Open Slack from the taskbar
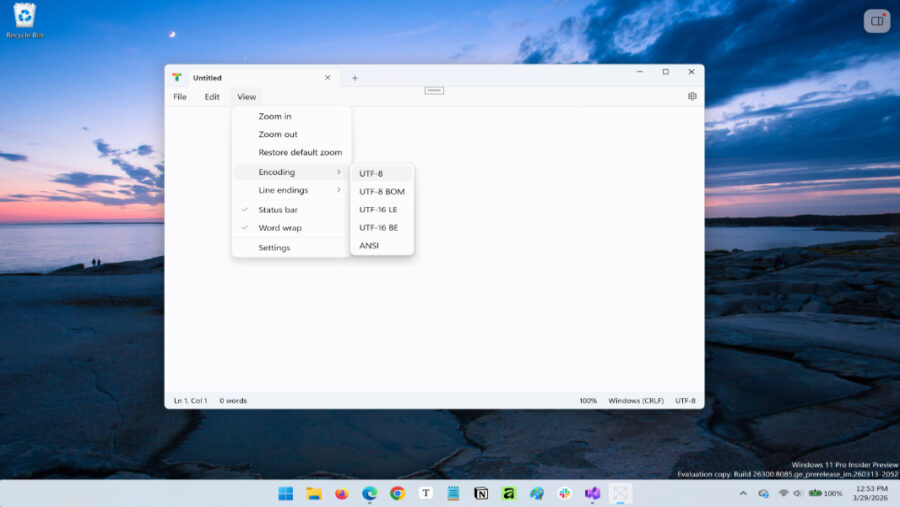The height and width of the screenshot is (507, 900). tap(565, 493)
